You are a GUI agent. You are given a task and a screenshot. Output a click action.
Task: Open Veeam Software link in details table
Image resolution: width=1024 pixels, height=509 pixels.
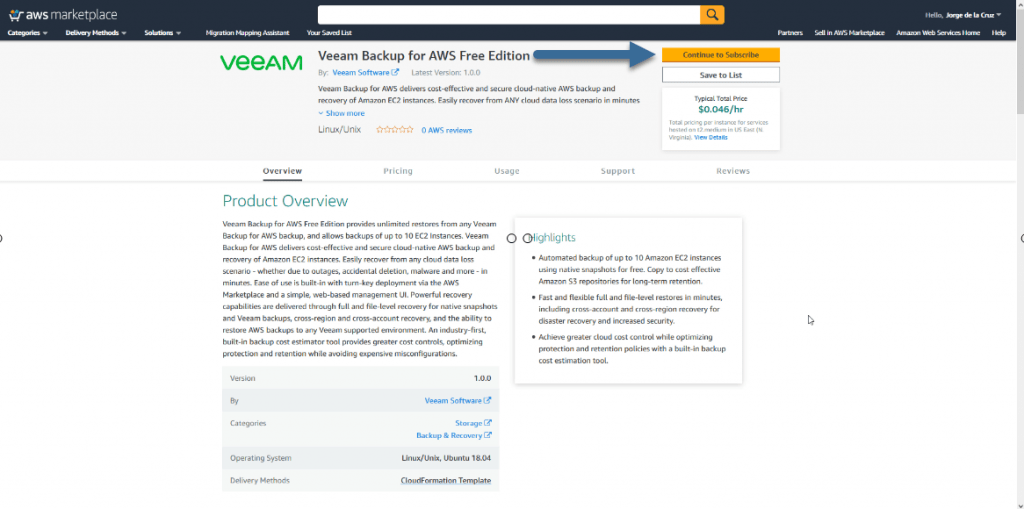pyautogui.click(x=458, y=401)
